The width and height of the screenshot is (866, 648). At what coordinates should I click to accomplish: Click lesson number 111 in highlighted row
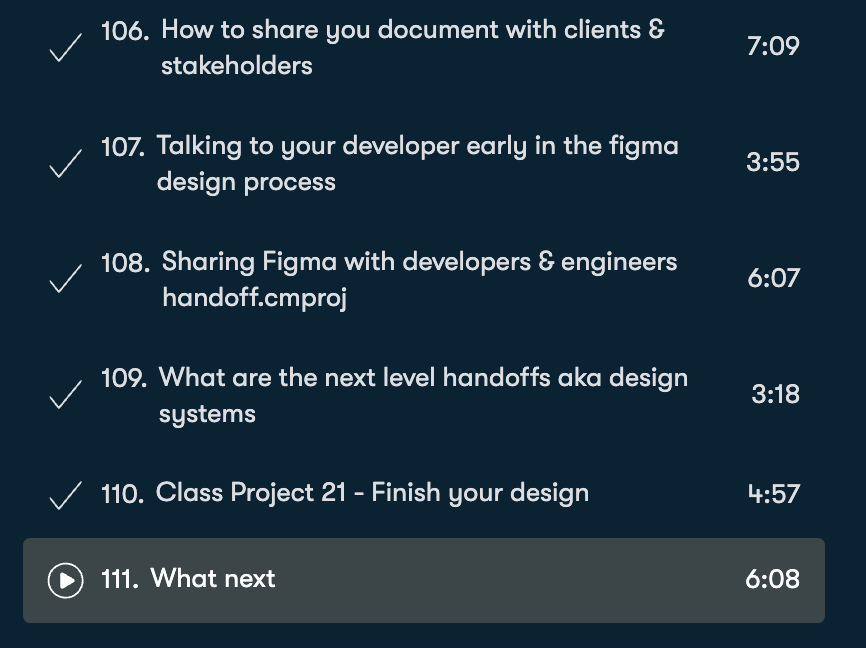click(x=120, y=580)
